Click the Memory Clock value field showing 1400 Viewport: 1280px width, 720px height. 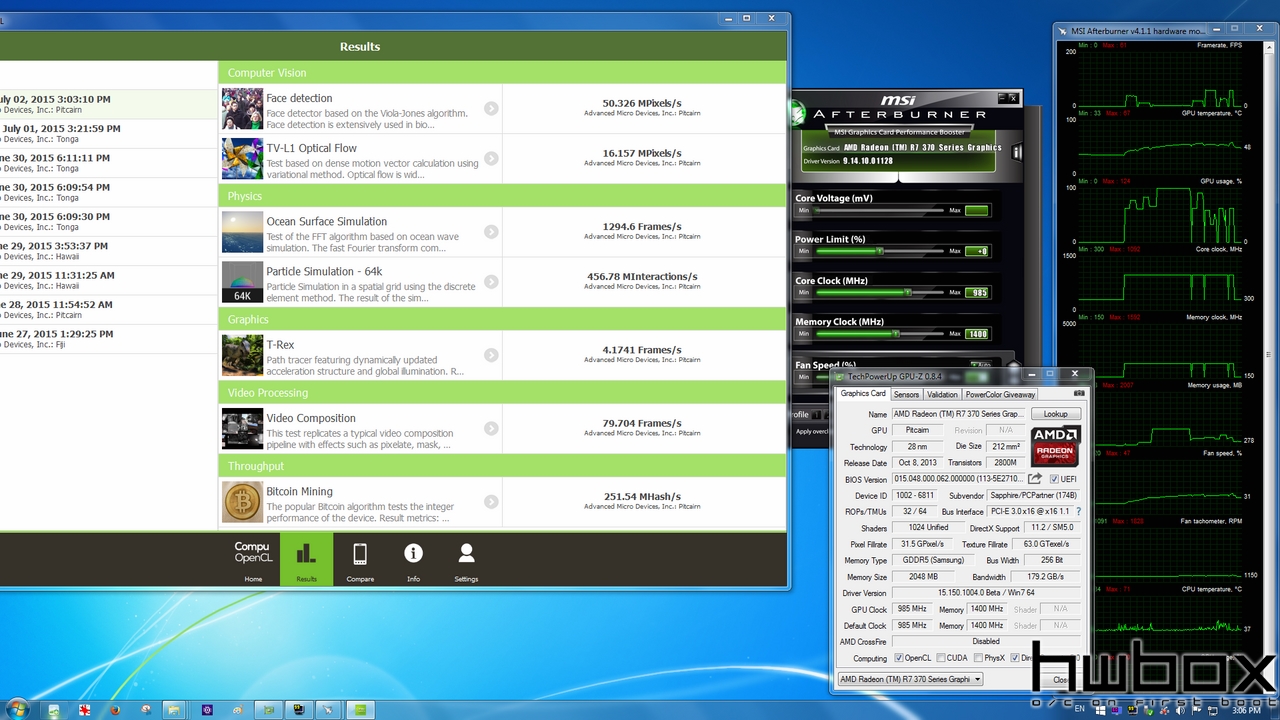point(977,334)
